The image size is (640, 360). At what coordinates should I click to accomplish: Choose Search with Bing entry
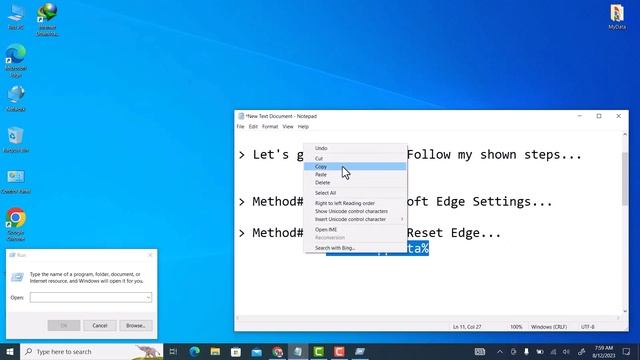click(355, 248)
